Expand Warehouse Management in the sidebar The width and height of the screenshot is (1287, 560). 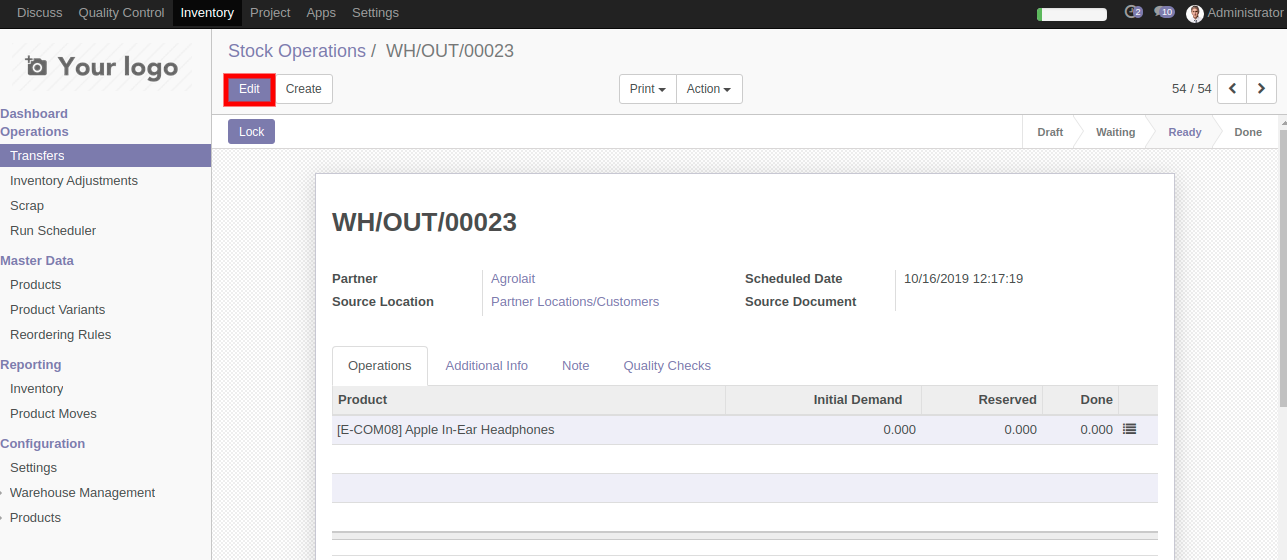82,493
